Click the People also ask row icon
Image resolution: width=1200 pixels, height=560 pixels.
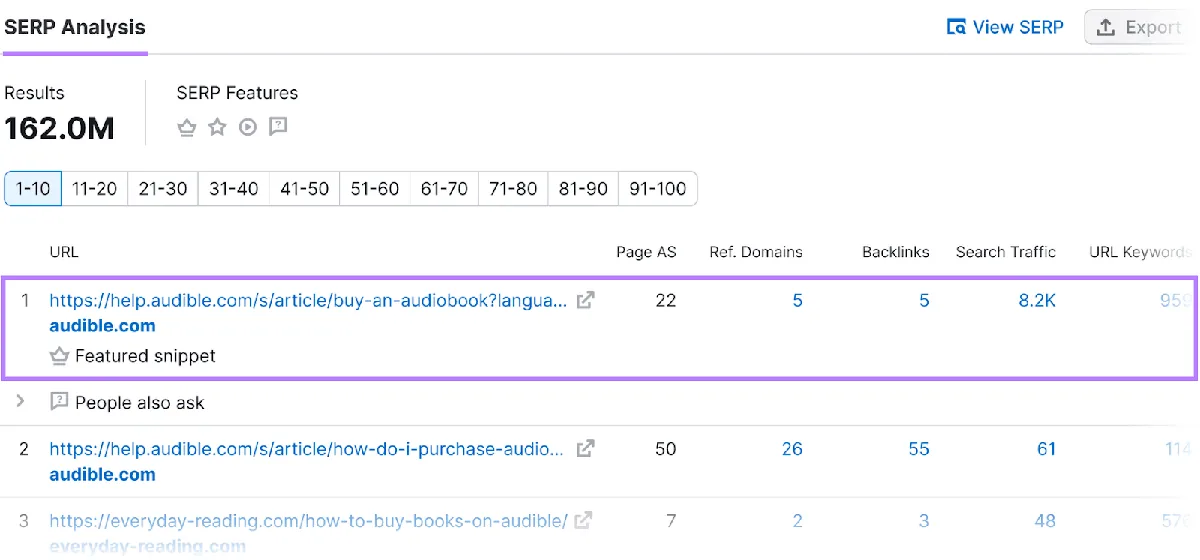59,402
